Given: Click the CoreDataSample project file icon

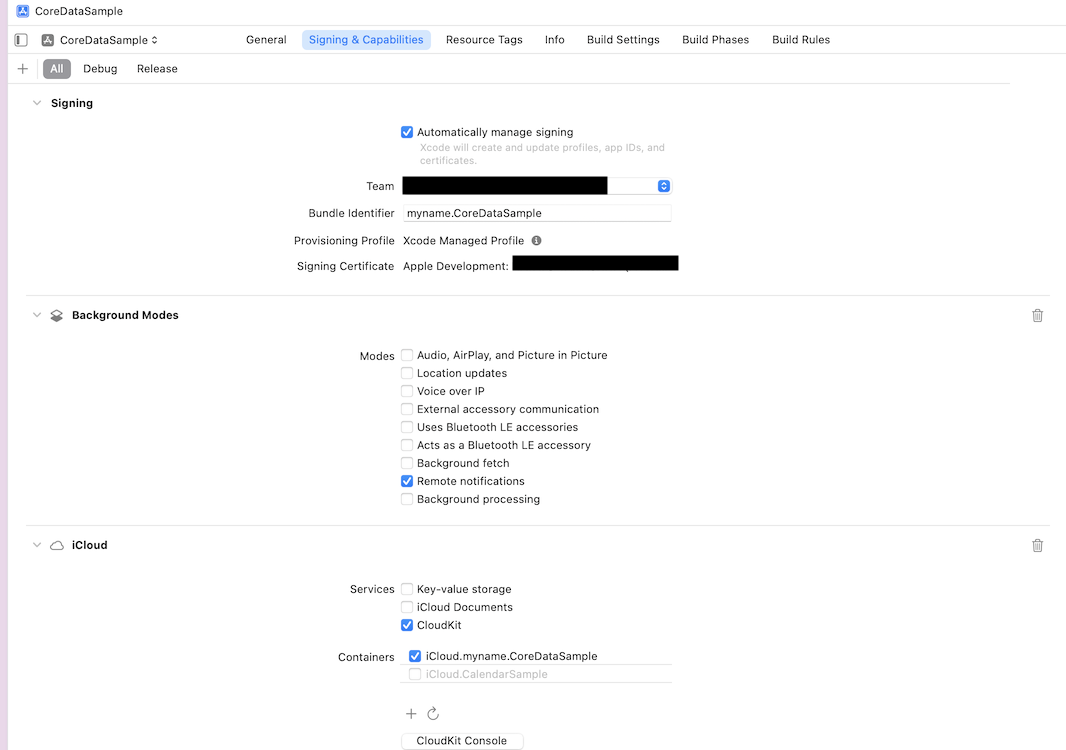Looking at the screenshot, I should point(23,11).
